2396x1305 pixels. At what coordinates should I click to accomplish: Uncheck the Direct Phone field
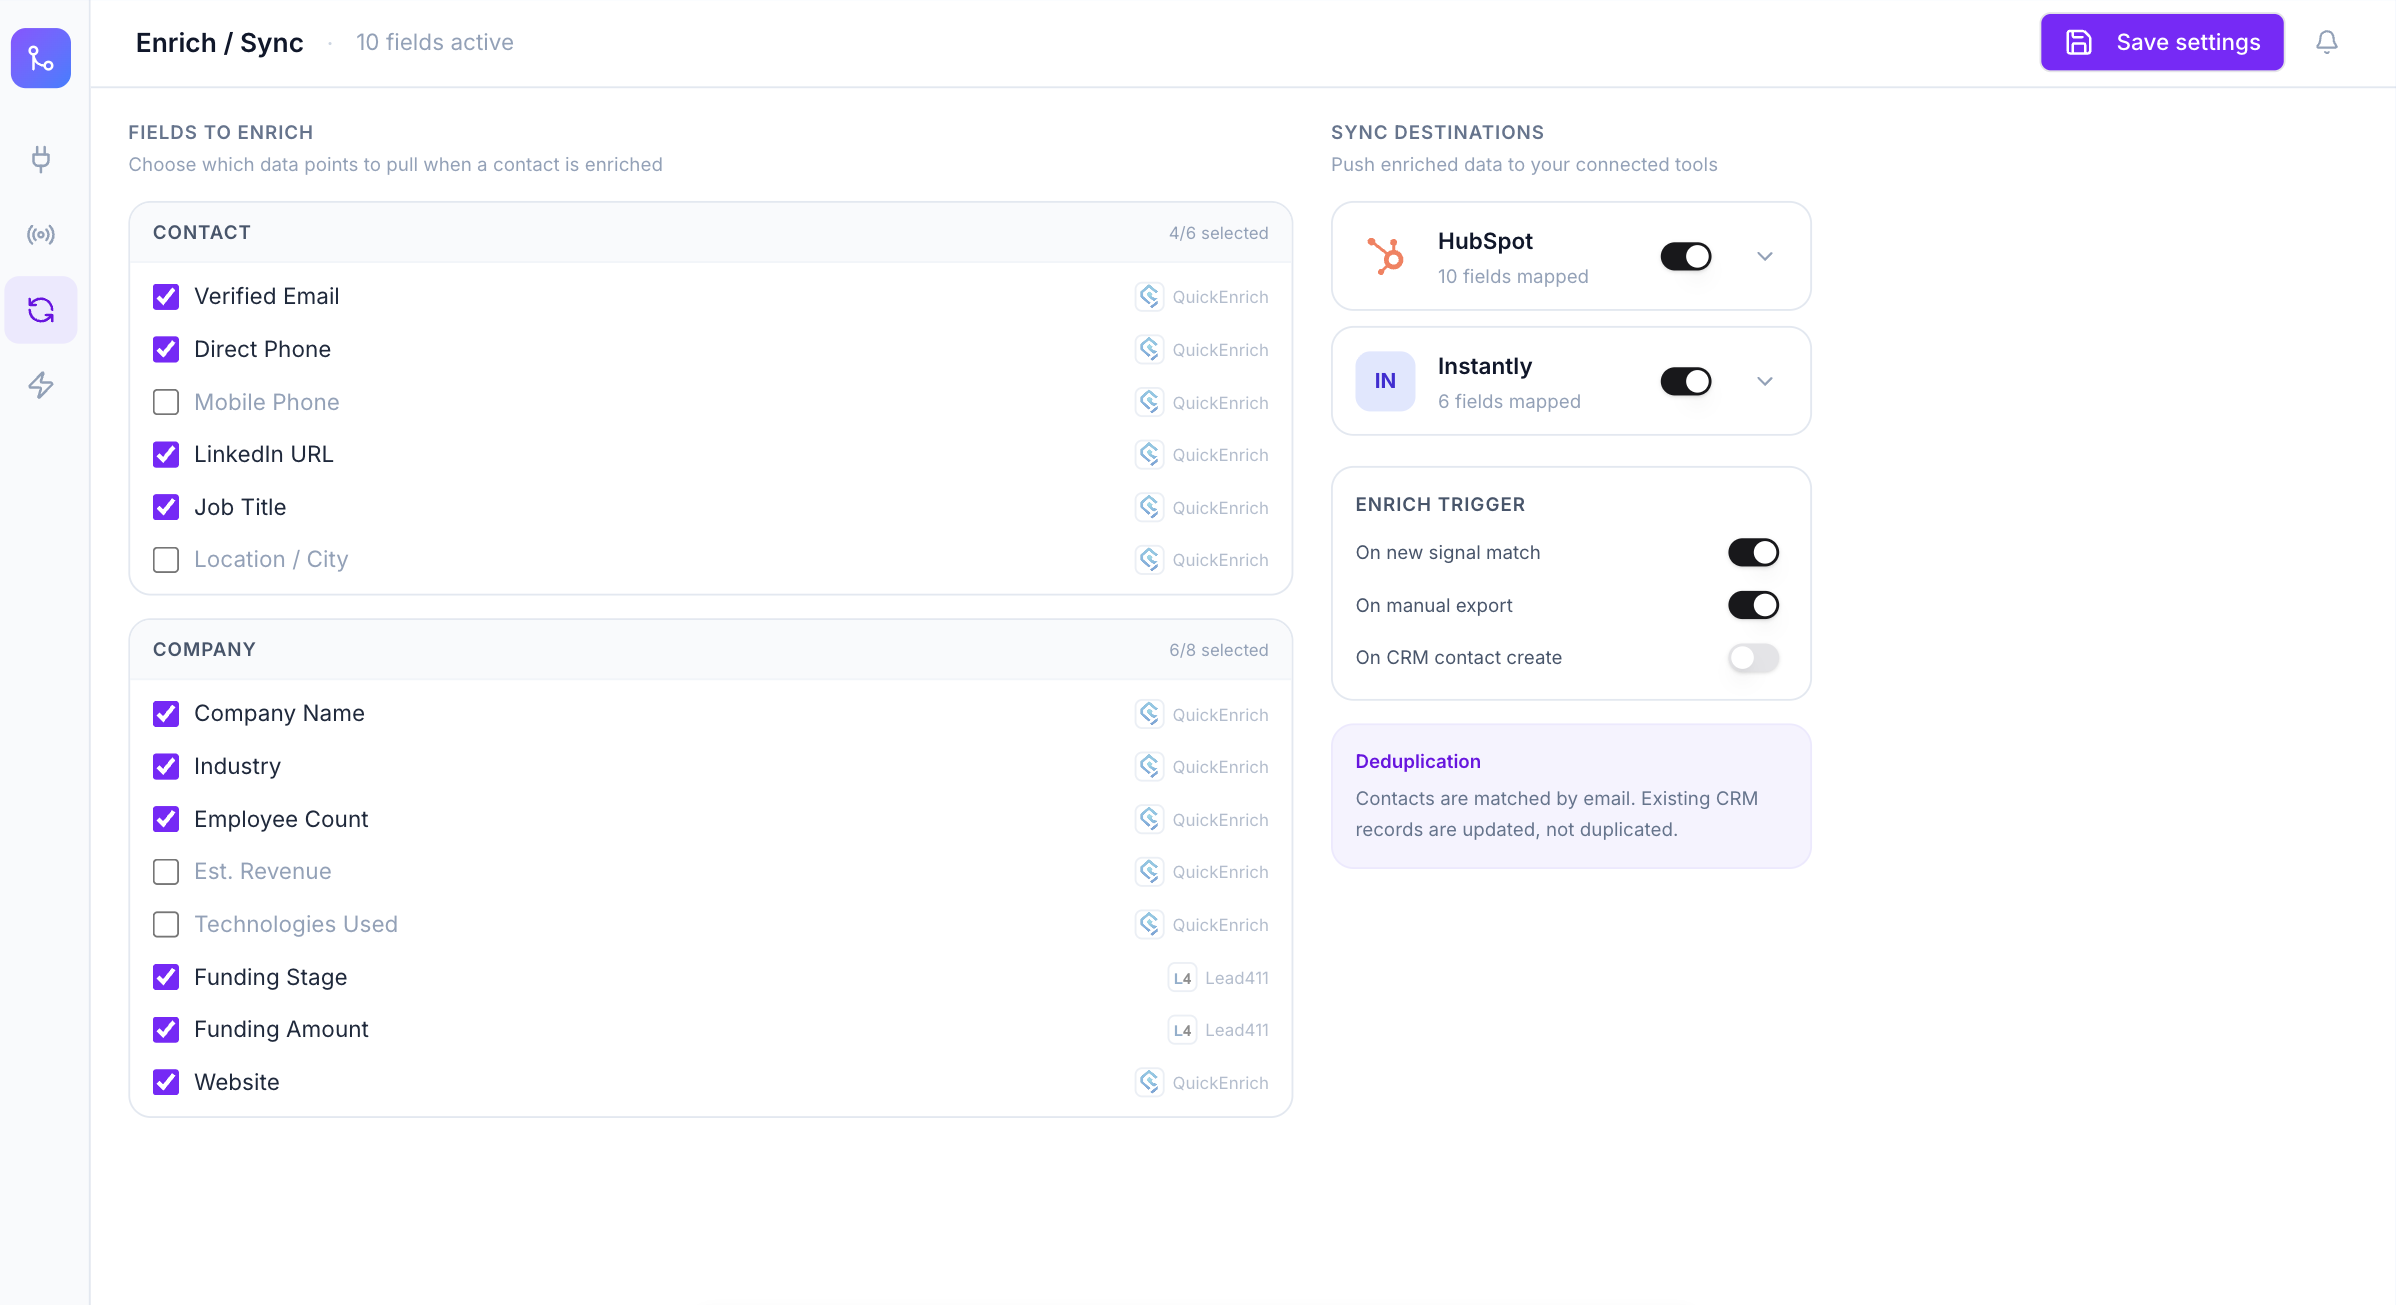(x=166, y=349)
